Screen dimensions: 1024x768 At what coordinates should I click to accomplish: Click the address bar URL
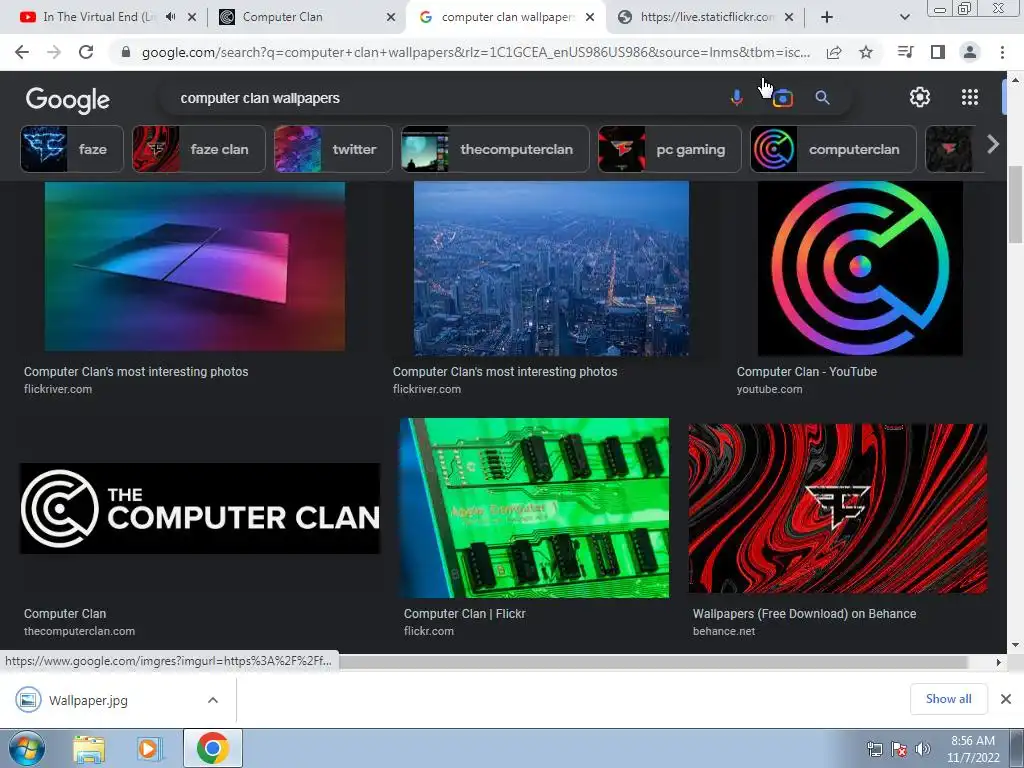click(475, 52)
